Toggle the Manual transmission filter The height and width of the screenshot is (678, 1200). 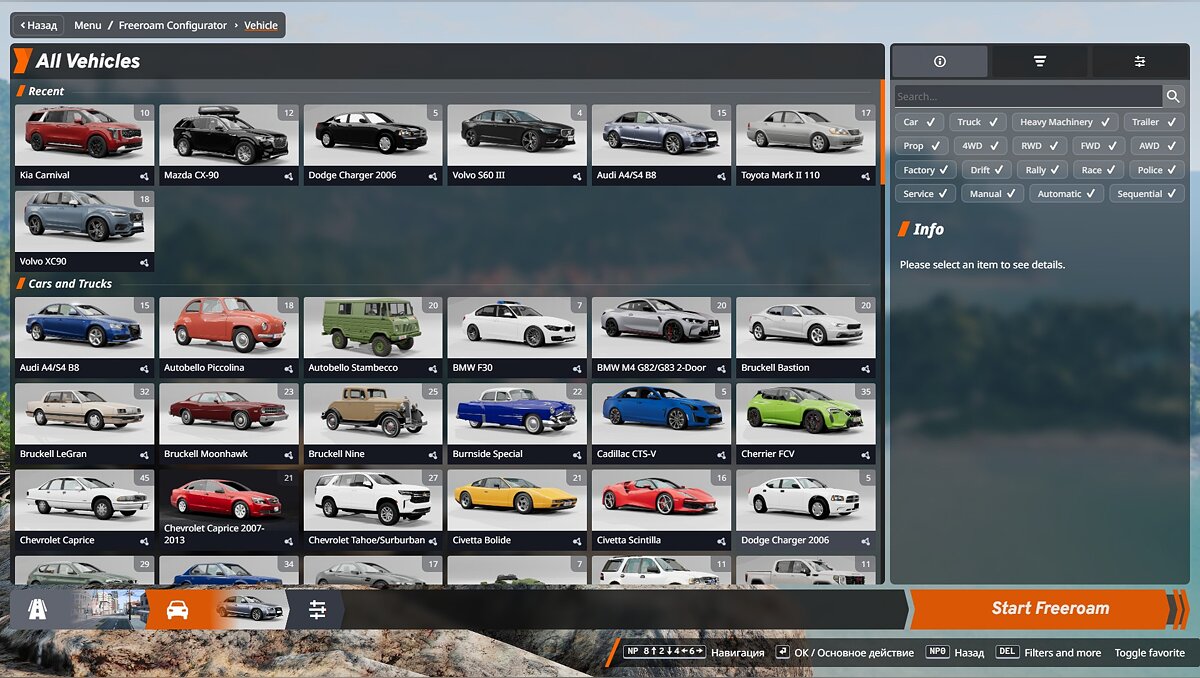pos(992,194)
